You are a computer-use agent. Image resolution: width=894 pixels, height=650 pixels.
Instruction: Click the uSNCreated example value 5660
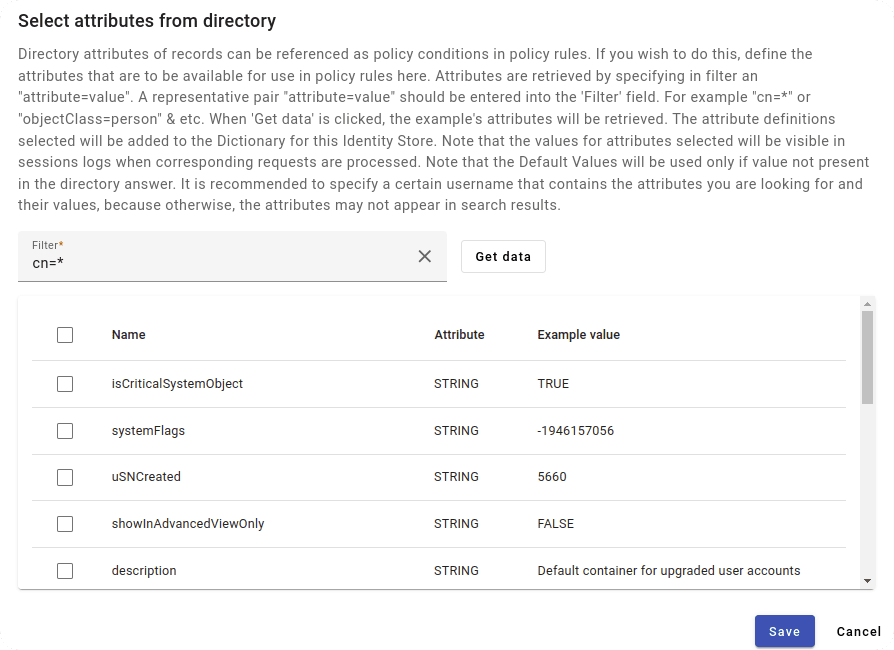(x=552, y=477)
